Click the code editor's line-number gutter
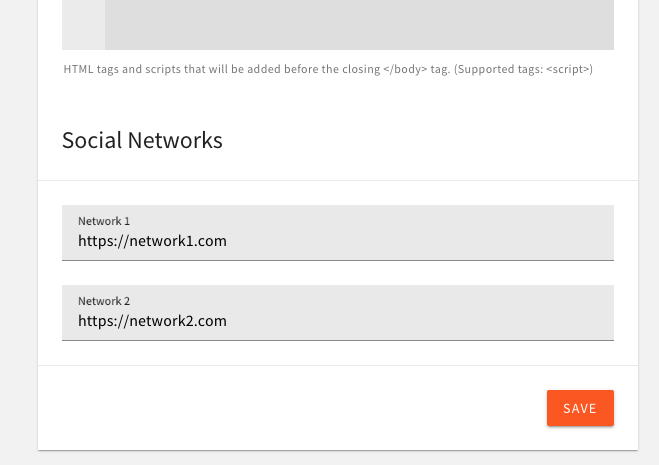 point(83,24)
